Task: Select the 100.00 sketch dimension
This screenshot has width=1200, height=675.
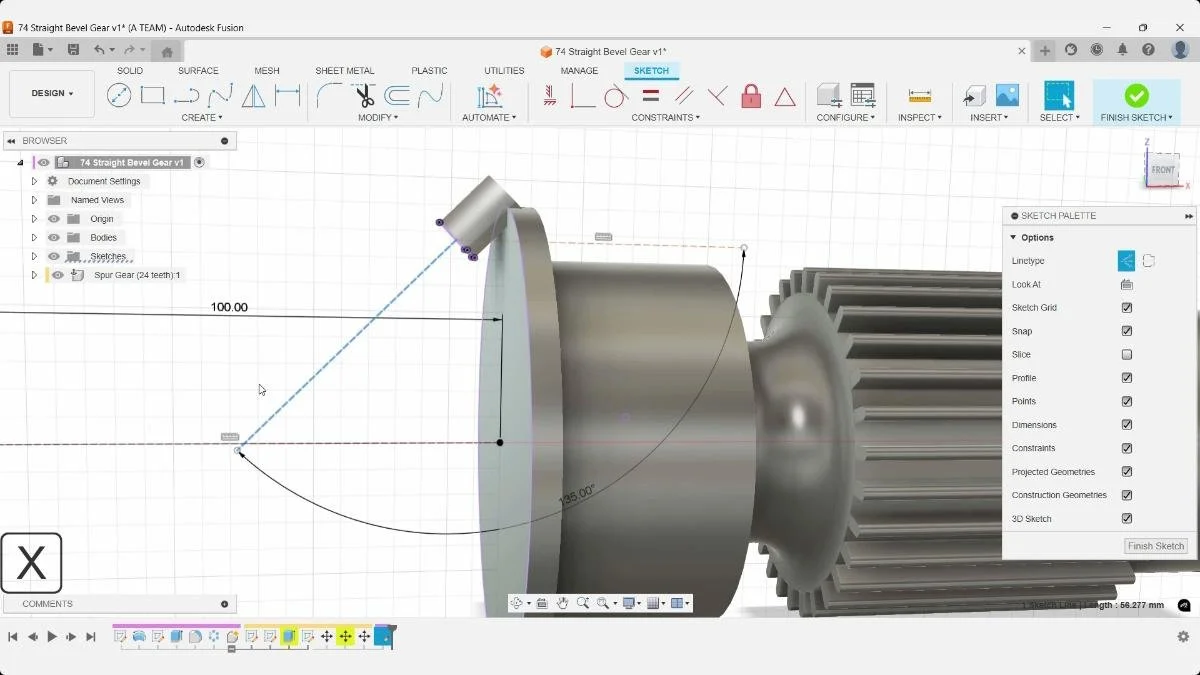Action: (x=229, y=307)
